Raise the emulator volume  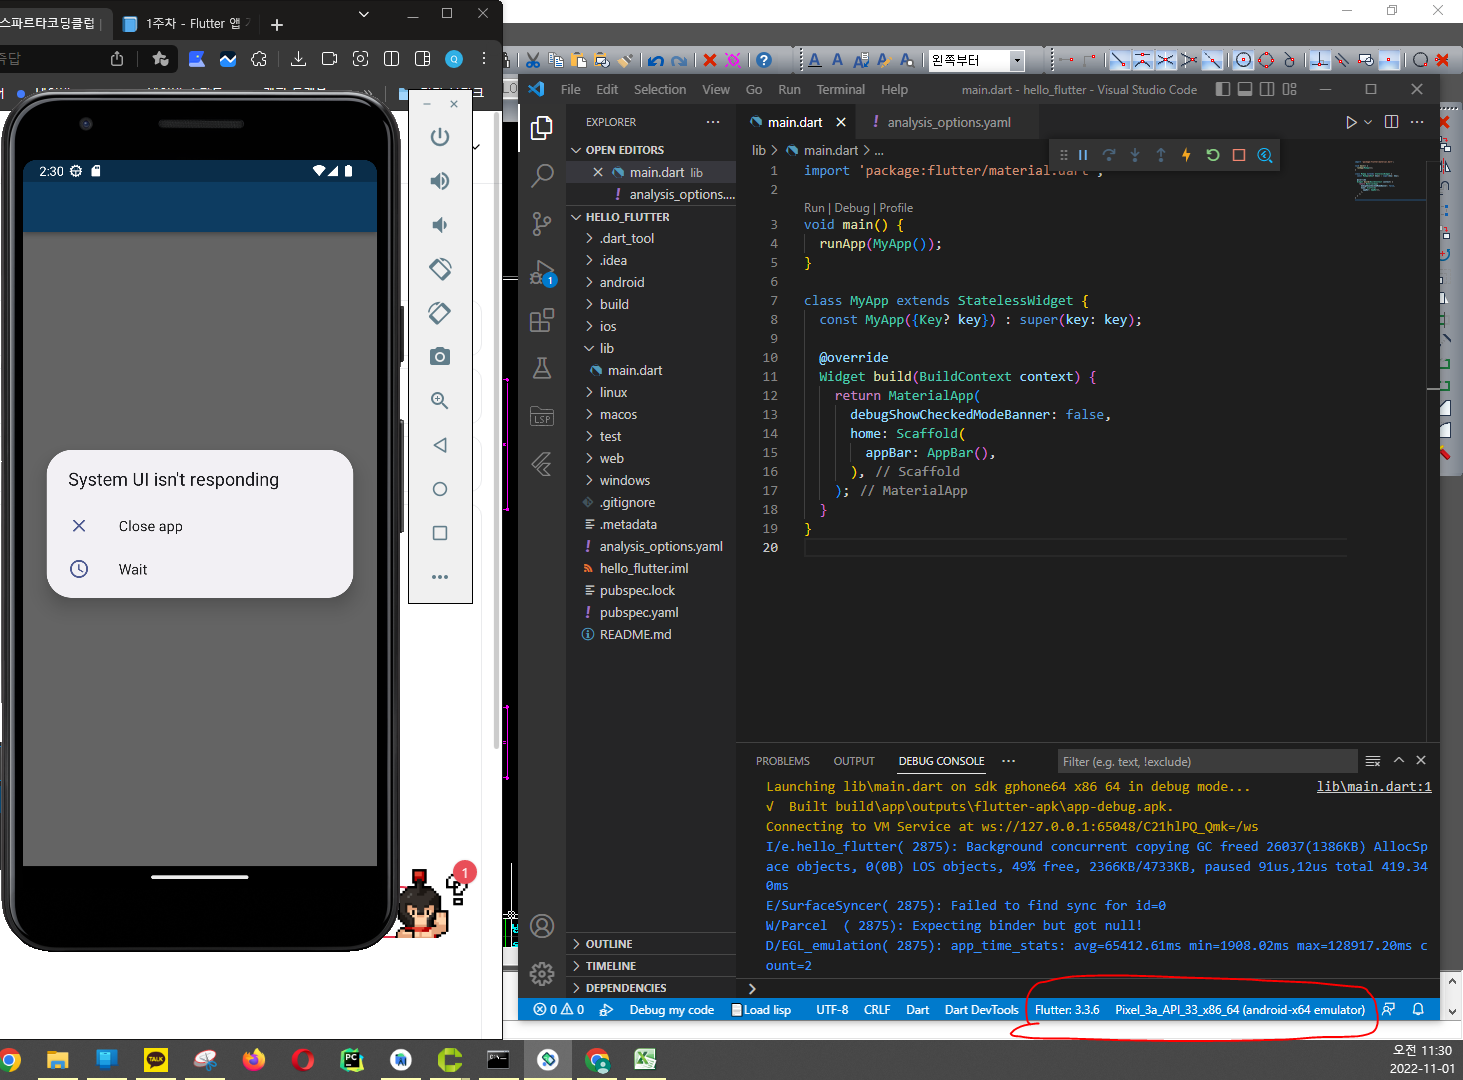(x=440, y=181)
